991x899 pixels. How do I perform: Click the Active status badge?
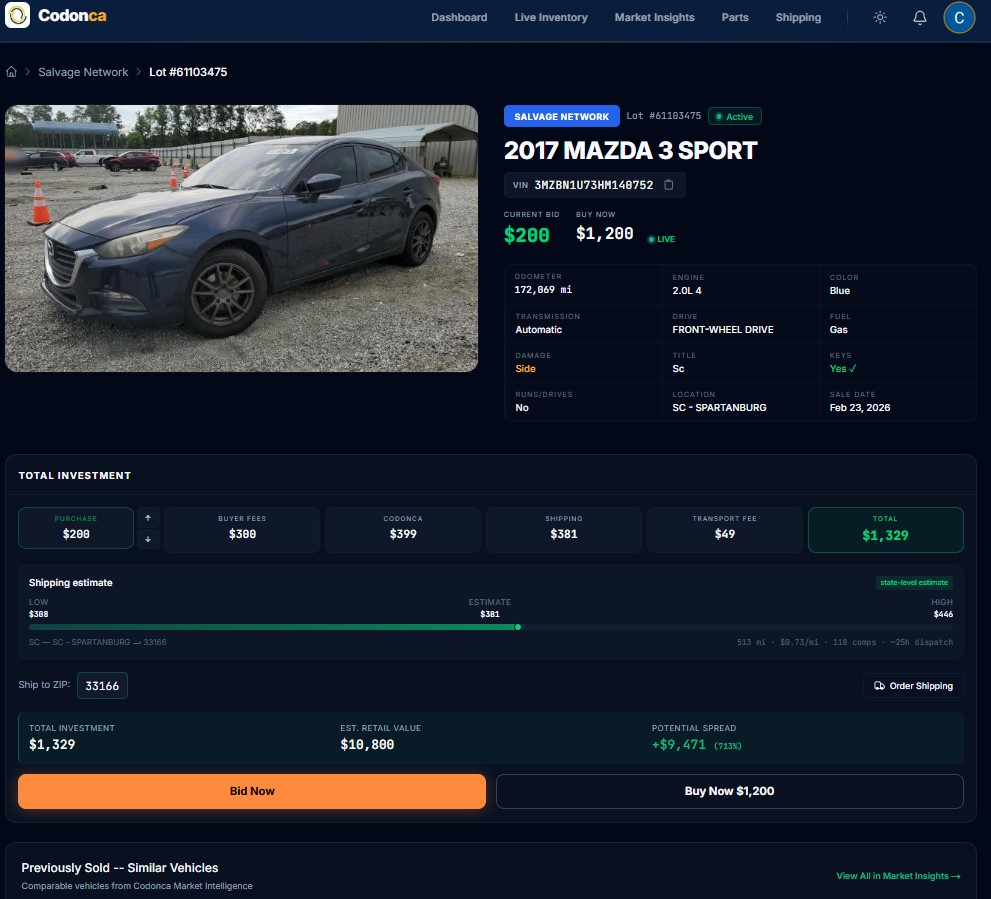point(734,116)
